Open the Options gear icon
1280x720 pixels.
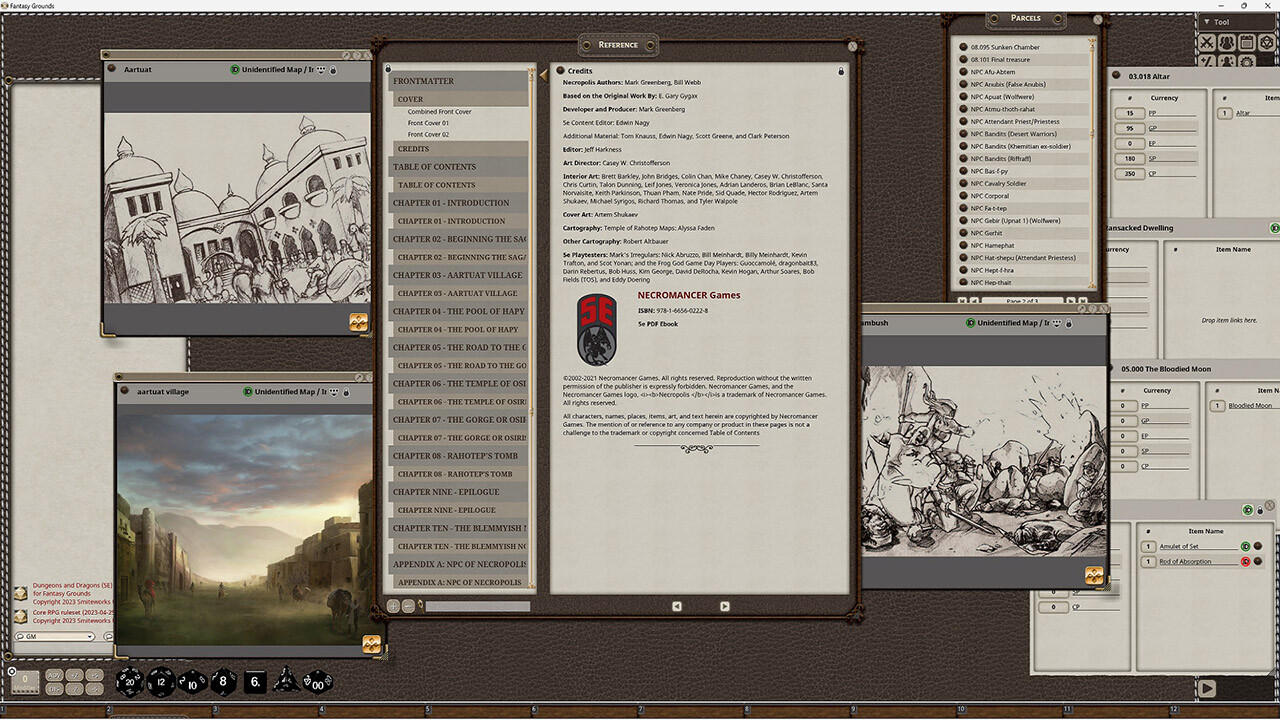pos(1246,63)
